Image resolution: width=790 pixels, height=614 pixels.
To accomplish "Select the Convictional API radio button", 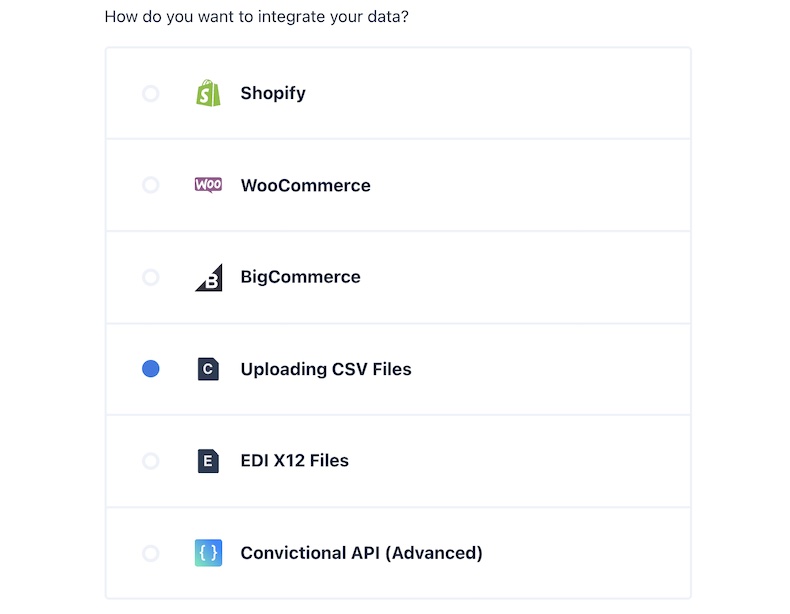I will click(150, 553).
